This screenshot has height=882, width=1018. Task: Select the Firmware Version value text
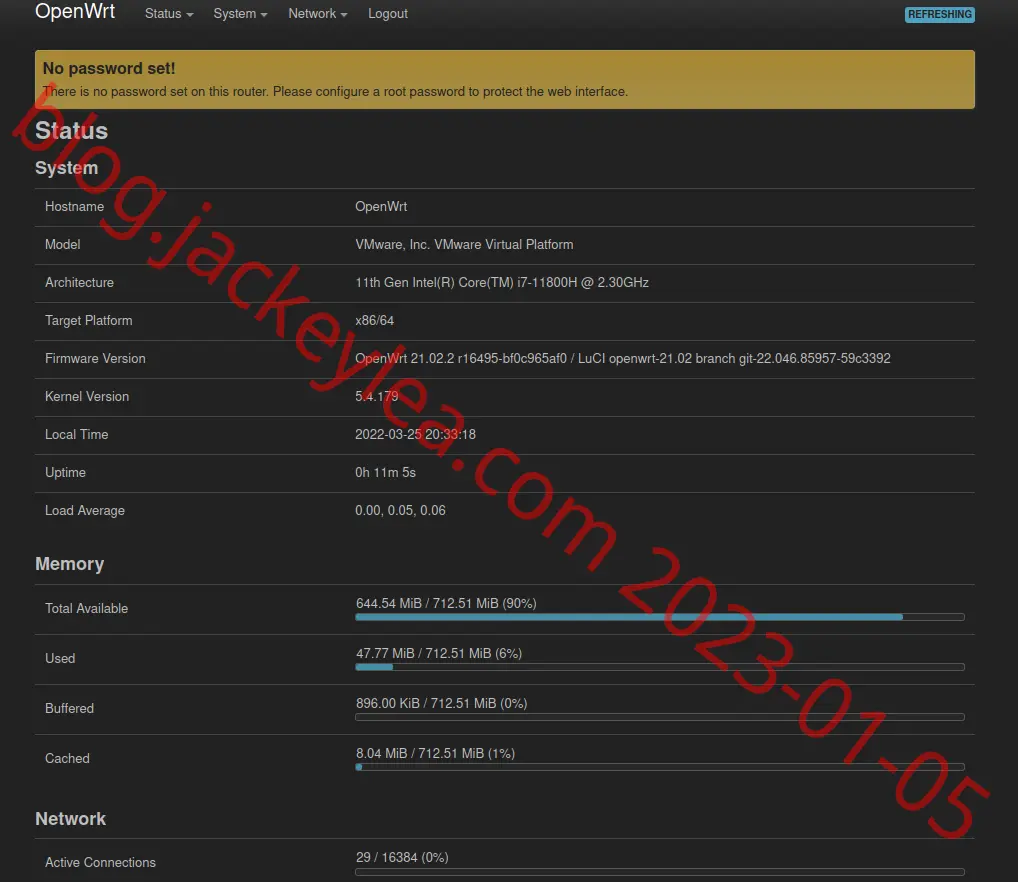pyautogui.click(x=623, y=358)
